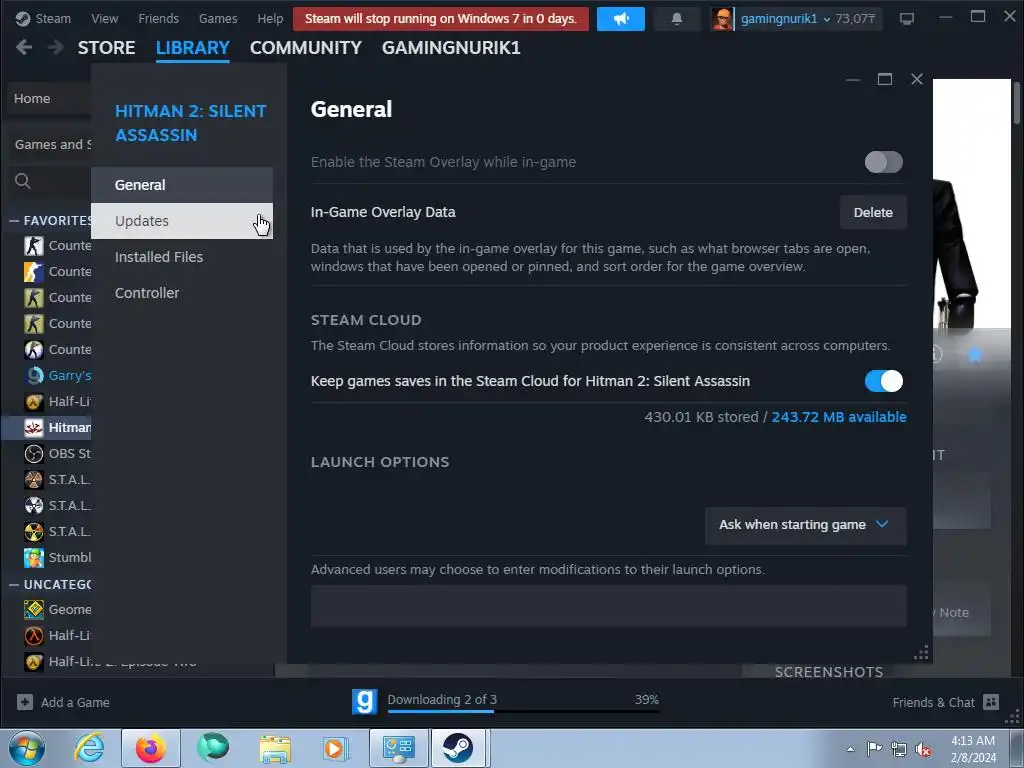Open Friends & Chat grid icon

[x=991, y=702]
